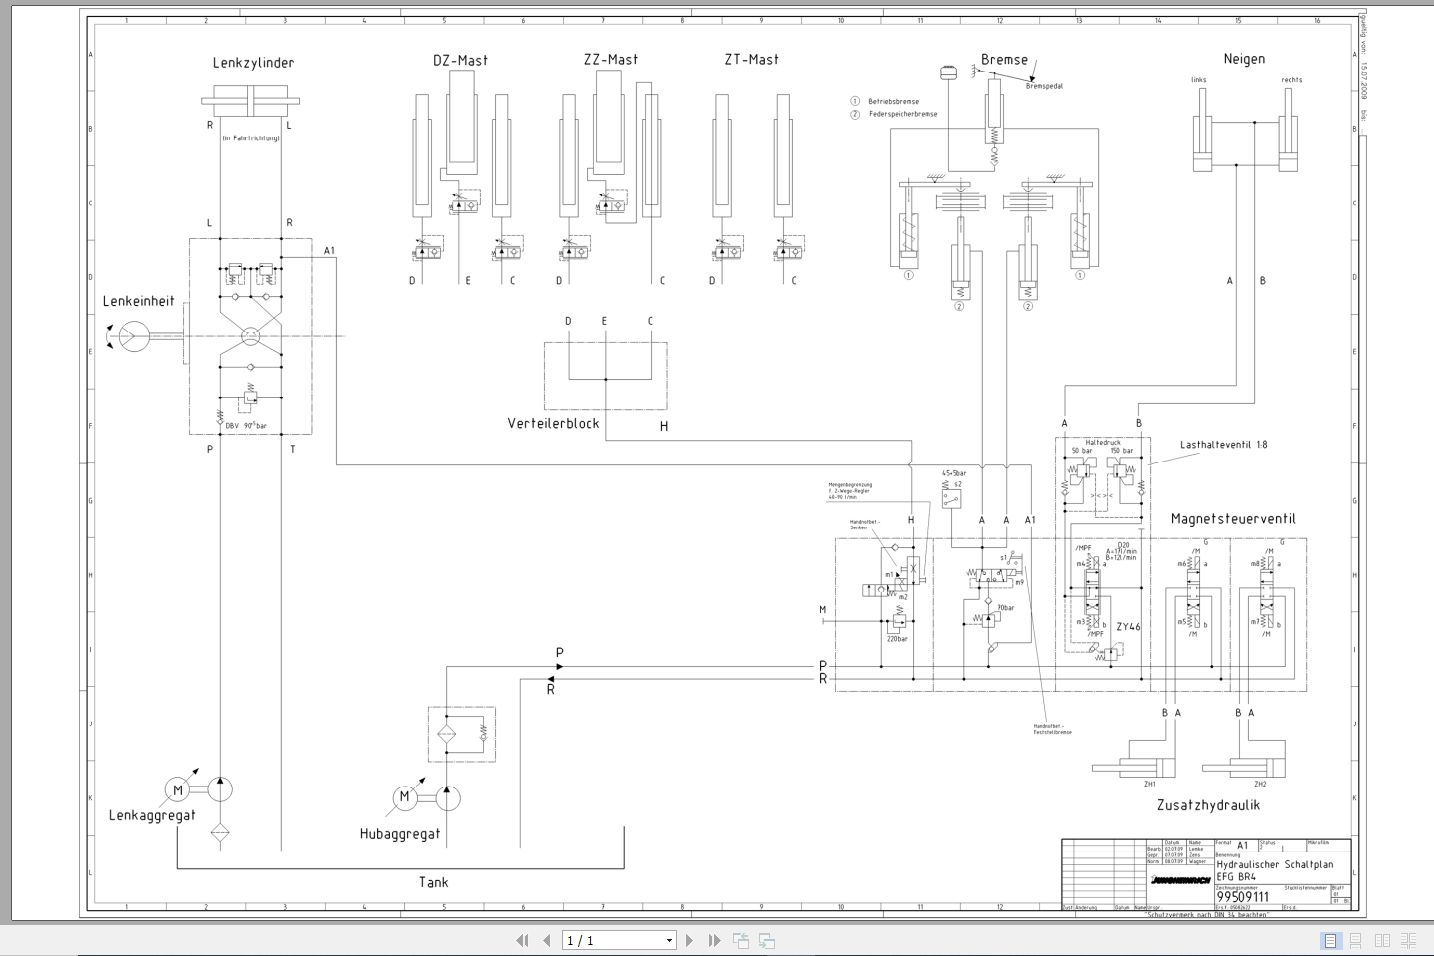
Task: Open the page number dropdown arrow
Action: (669, 940)
